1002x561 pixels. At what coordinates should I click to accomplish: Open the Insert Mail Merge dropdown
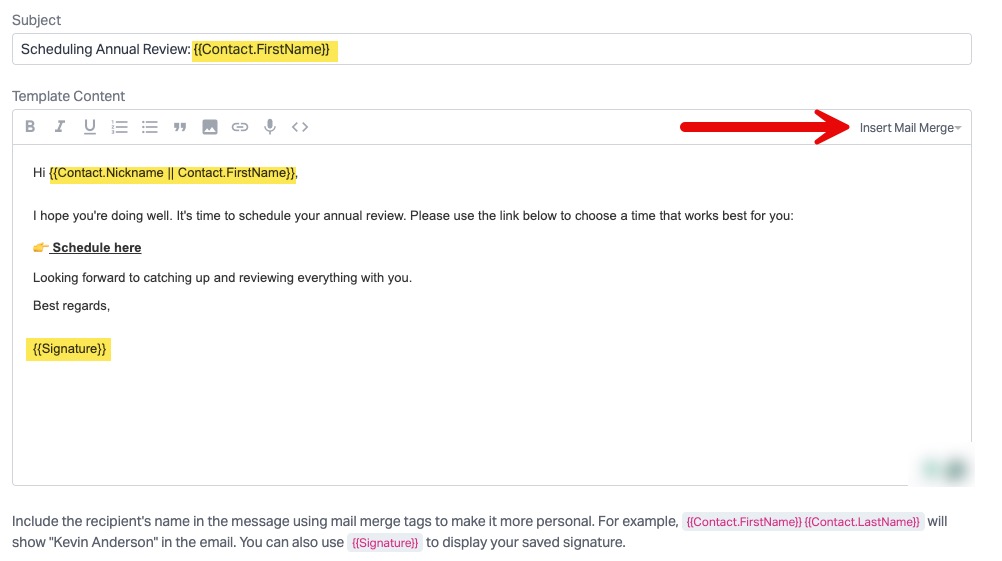pos(909,128)
